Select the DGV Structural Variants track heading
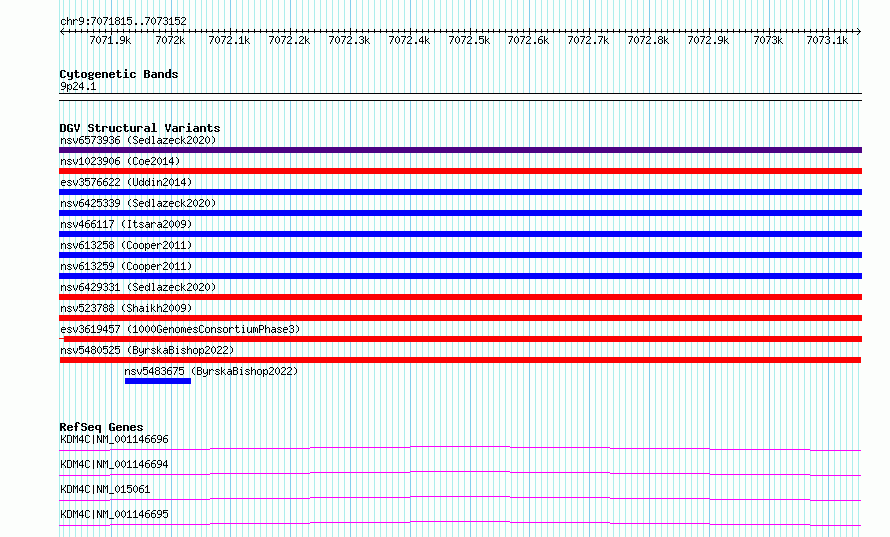The image size is (890, 537). click(x=140, y=128)
